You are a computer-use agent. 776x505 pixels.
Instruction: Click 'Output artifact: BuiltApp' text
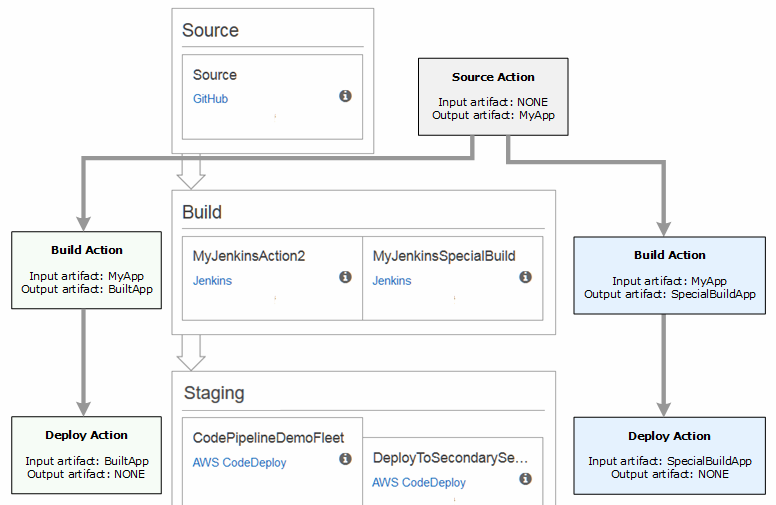(x=87, y=289)
